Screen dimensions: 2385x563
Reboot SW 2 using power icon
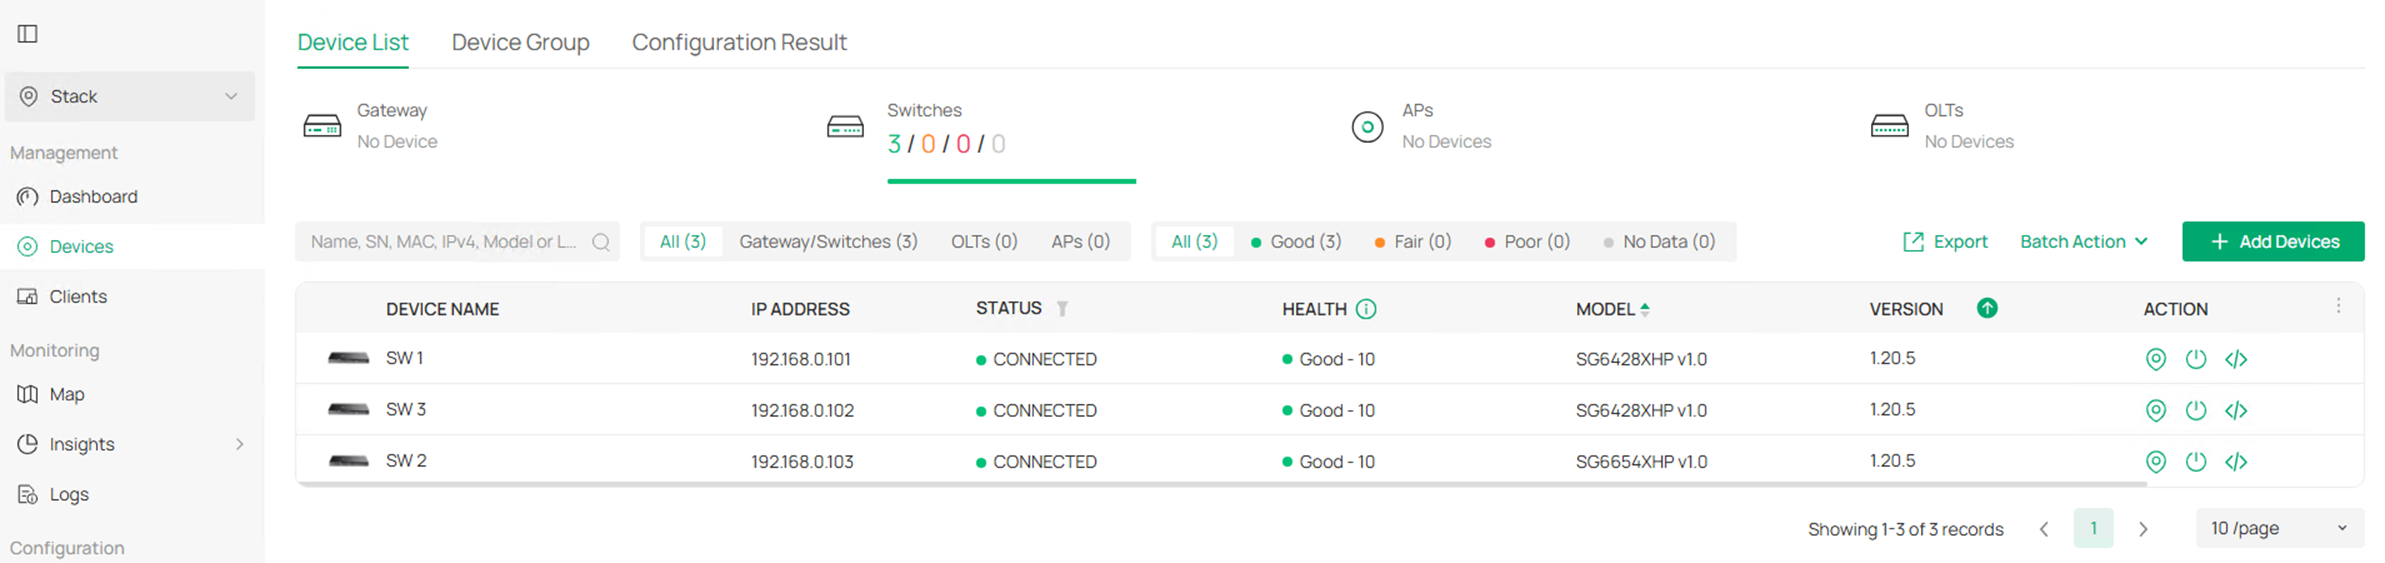coord(2196,461)
